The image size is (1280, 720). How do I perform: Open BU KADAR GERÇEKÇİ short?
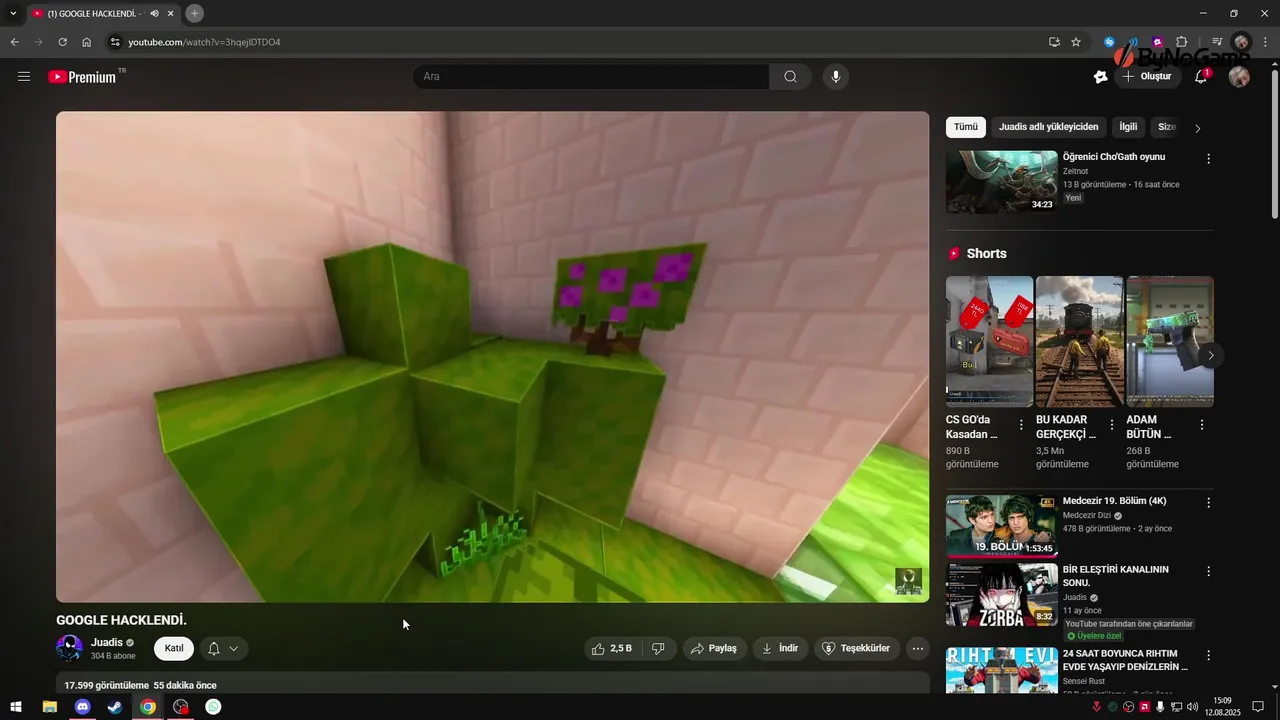pyautogui.click(x=1079, y=341)
